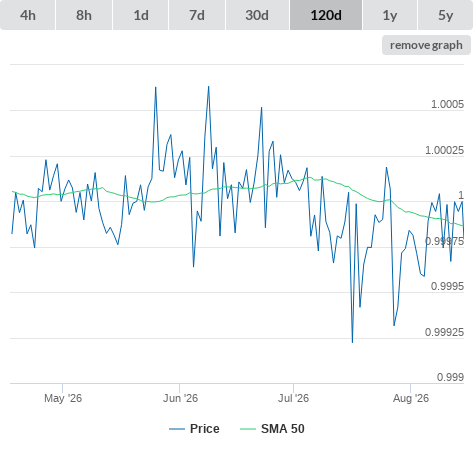Choose the 1d time range tab

[x=141, y=15]
